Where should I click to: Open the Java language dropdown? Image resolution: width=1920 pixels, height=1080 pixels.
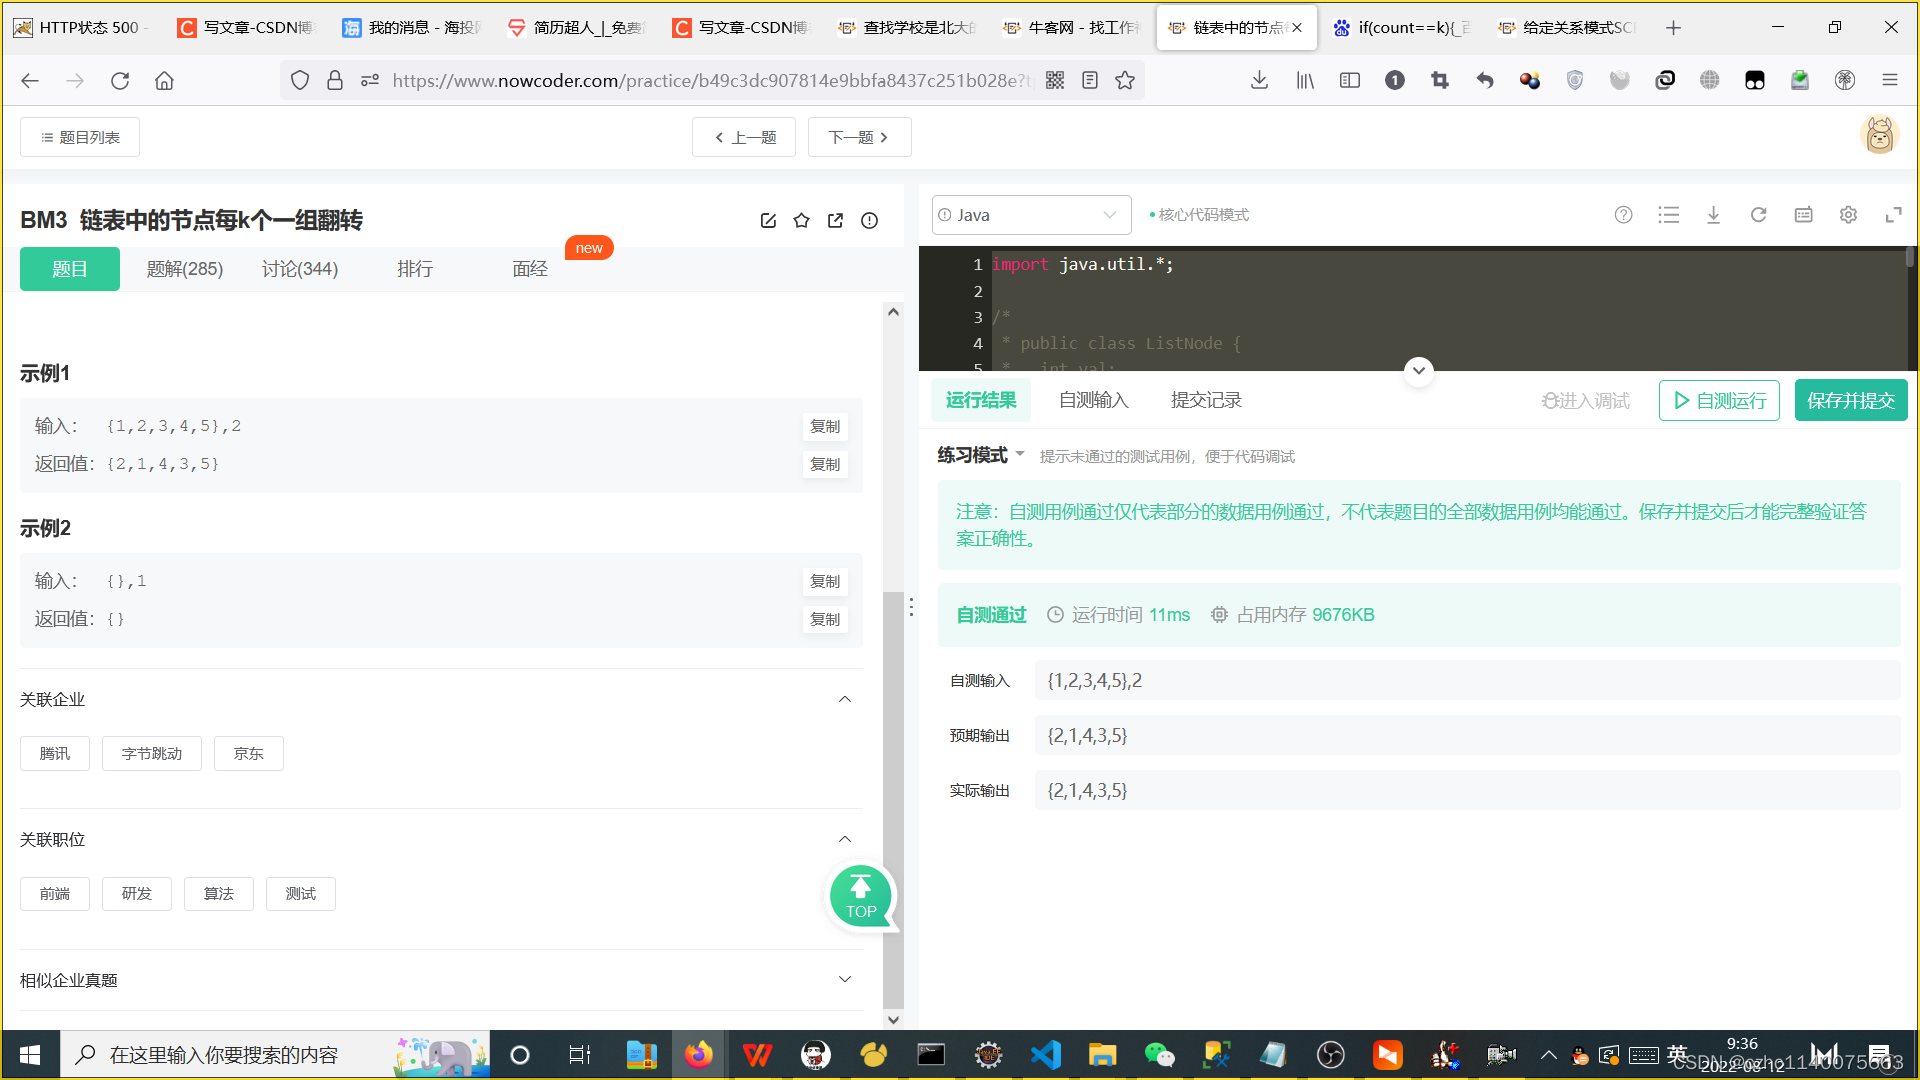[1031, 214]
